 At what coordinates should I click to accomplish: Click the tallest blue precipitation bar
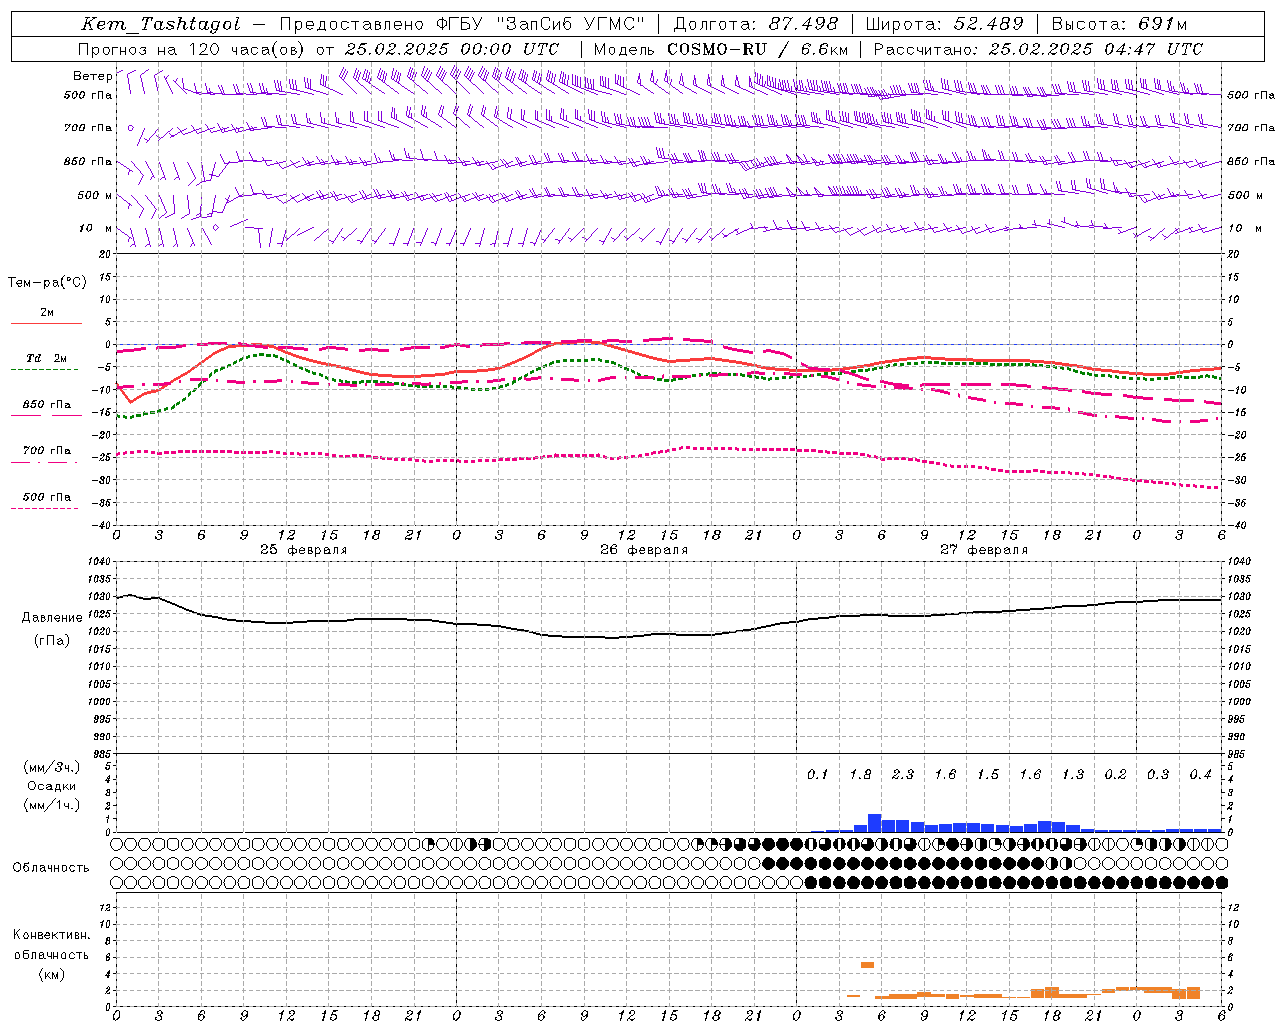874,823
